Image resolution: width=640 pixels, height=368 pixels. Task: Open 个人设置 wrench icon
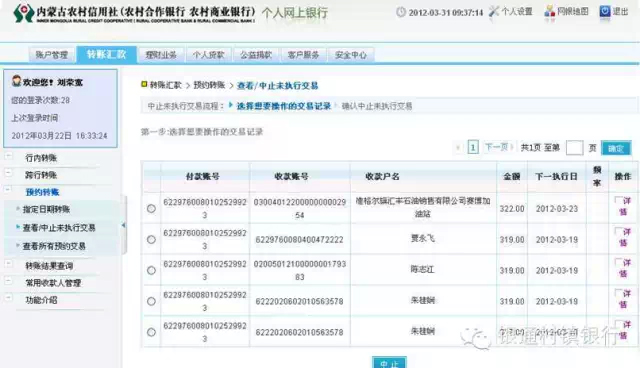pos(494,11)
